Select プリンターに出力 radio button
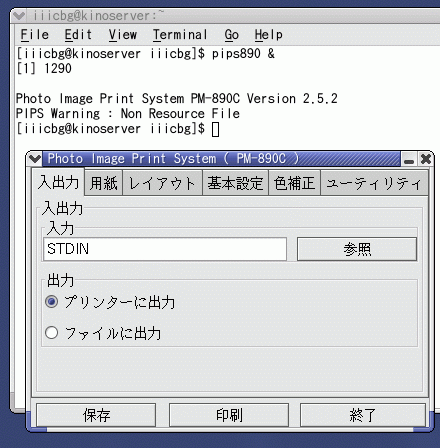Image resolution: width=440 pixels, height=448 pixels. click(x=110, y=302)
